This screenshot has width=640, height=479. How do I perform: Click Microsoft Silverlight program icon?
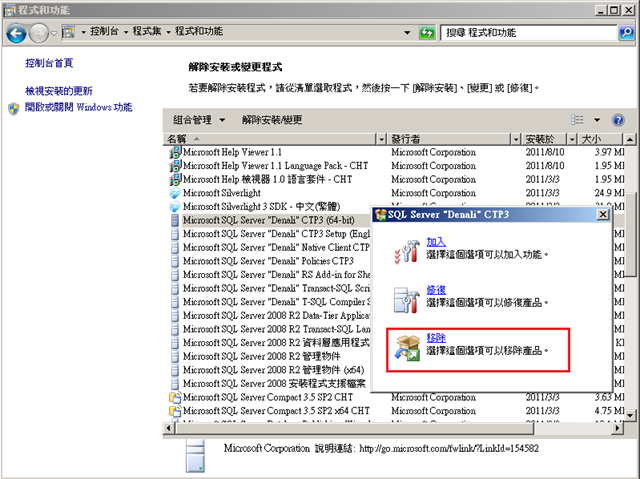tap(175, 193)
